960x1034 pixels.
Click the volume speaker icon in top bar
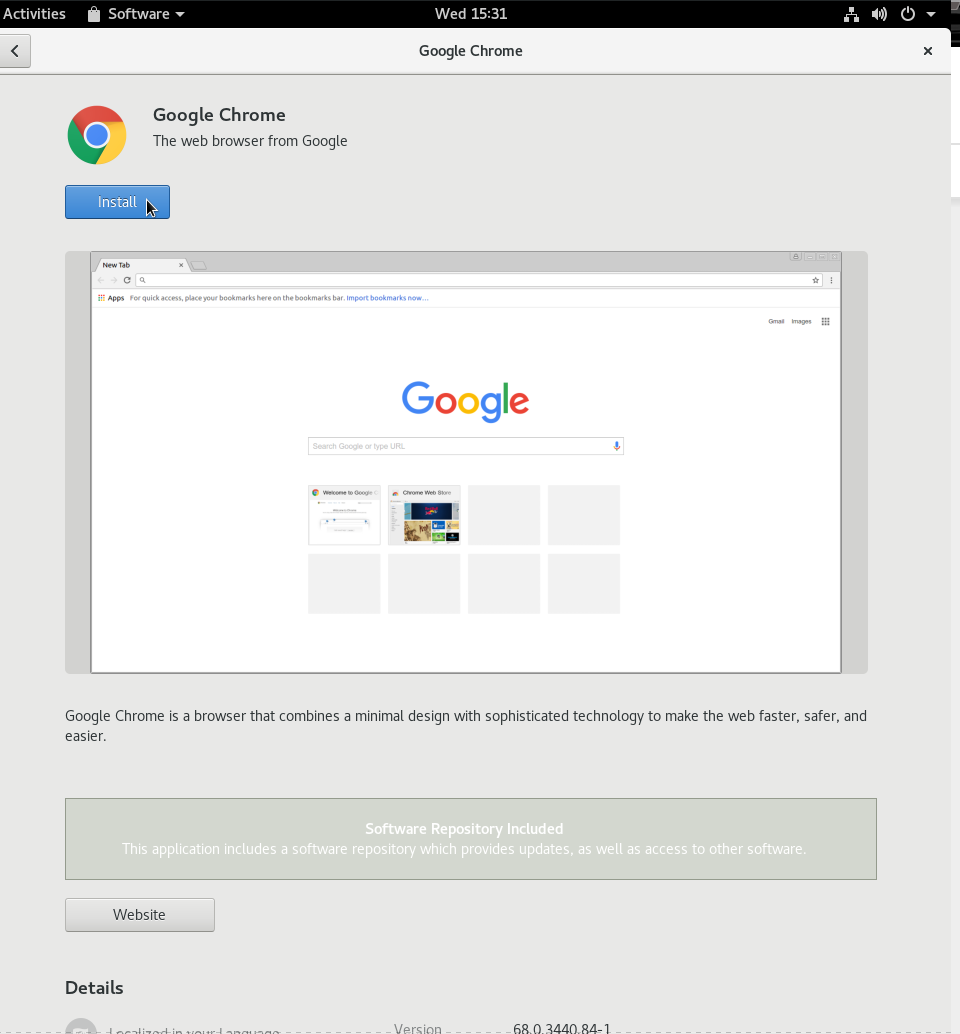click(879, 14)
